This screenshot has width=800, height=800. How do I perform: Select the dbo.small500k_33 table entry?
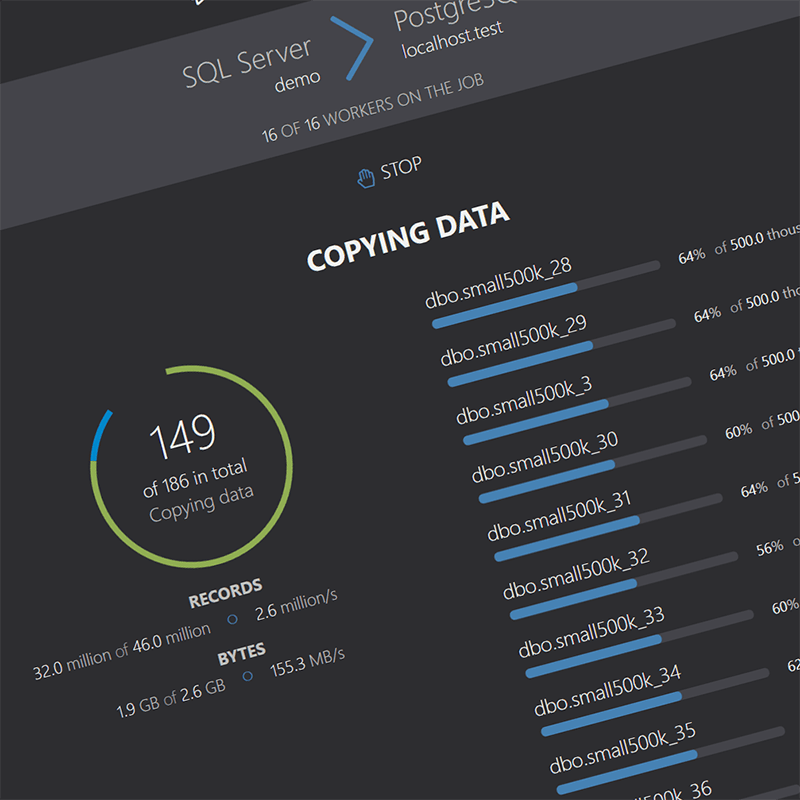click(x=591, y=630)
